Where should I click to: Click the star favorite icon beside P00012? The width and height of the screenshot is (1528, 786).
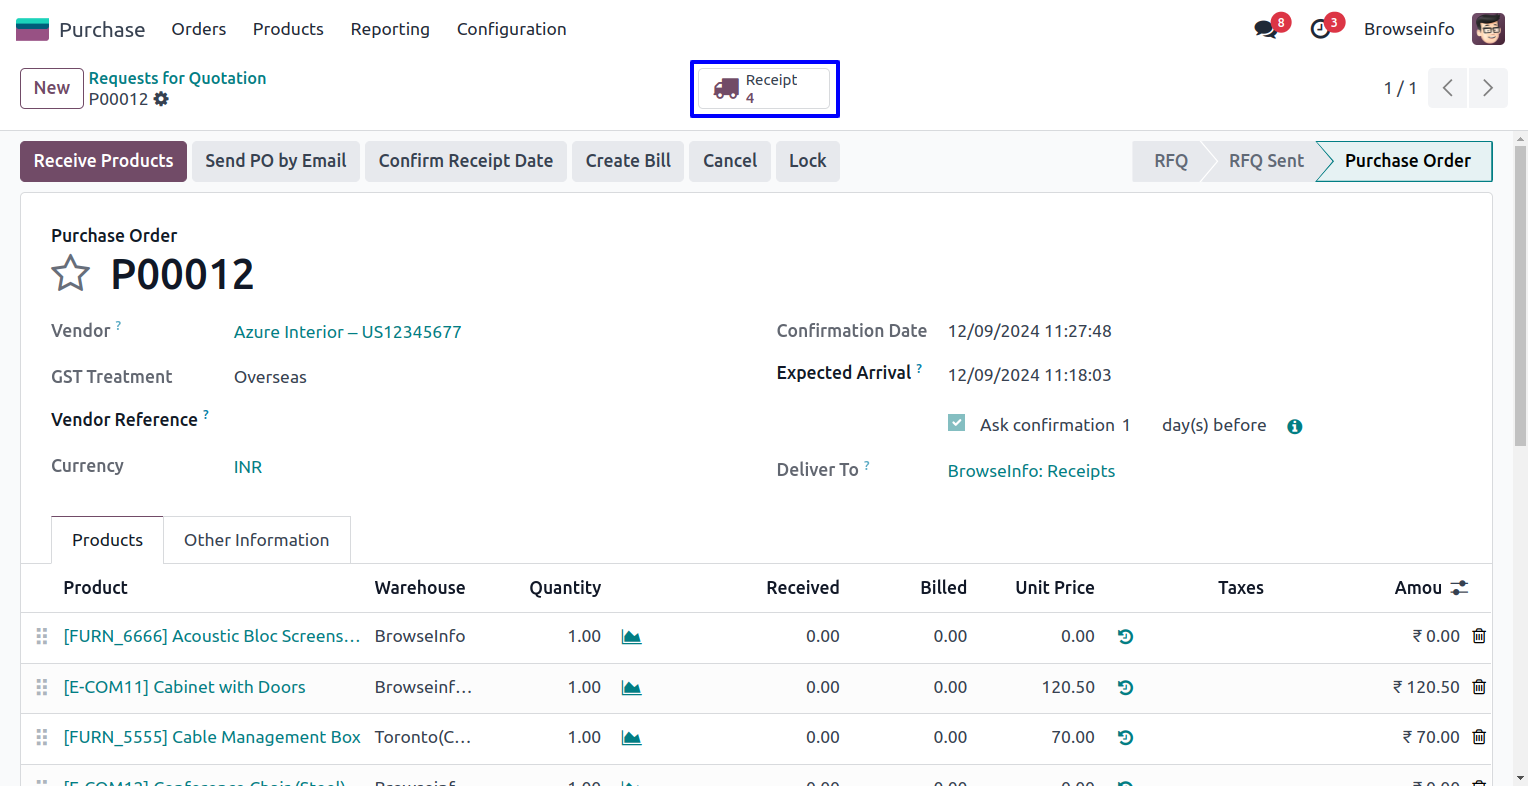tap(70, 273)
